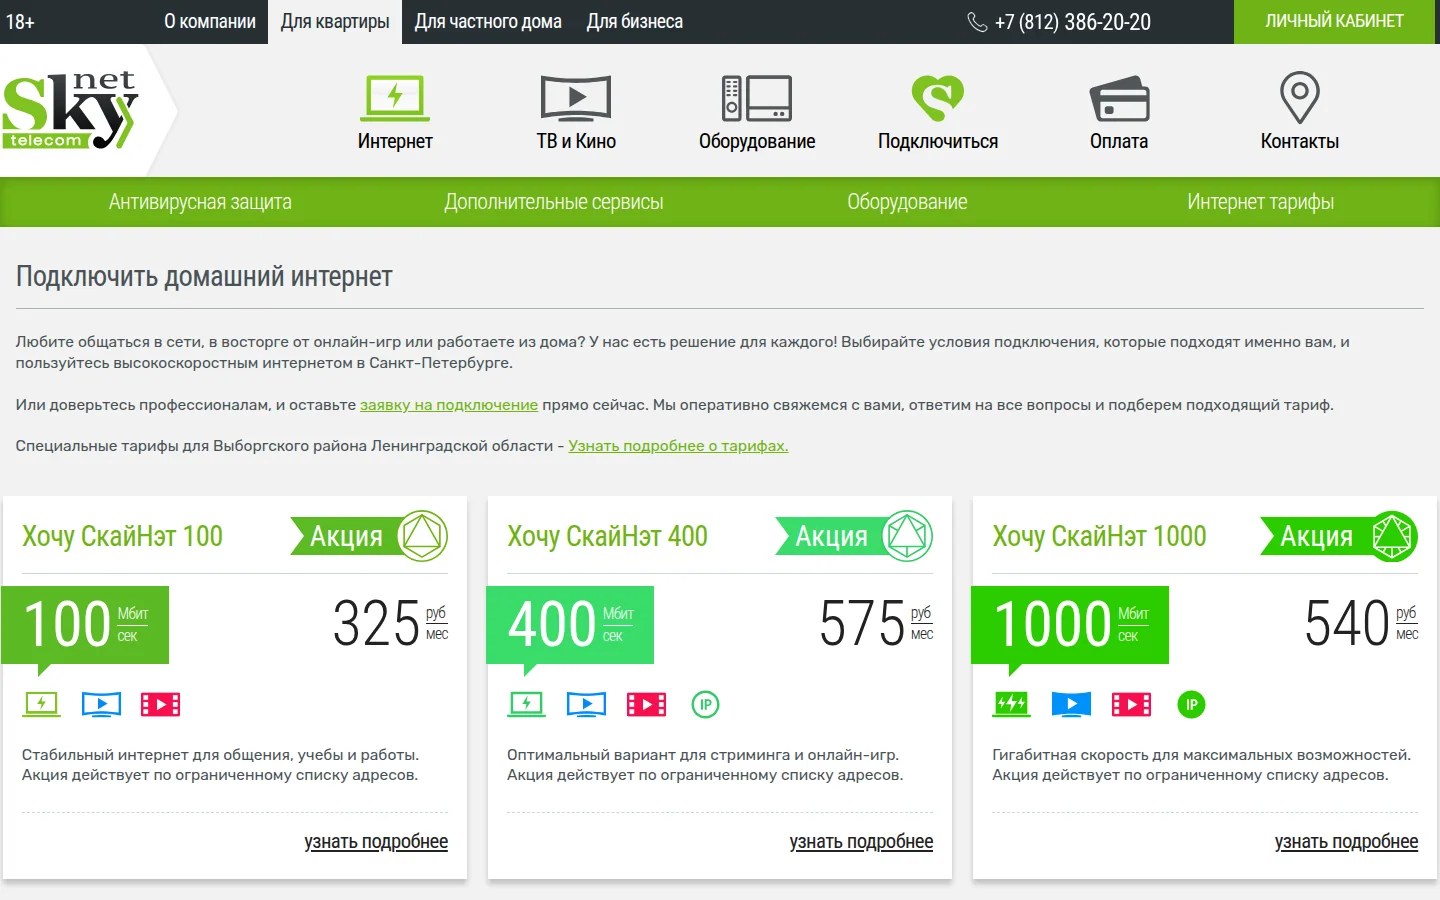Click the Акция badge on СкайНэт 1000
Screen dimensions: 1440x900
(1339, 537)
